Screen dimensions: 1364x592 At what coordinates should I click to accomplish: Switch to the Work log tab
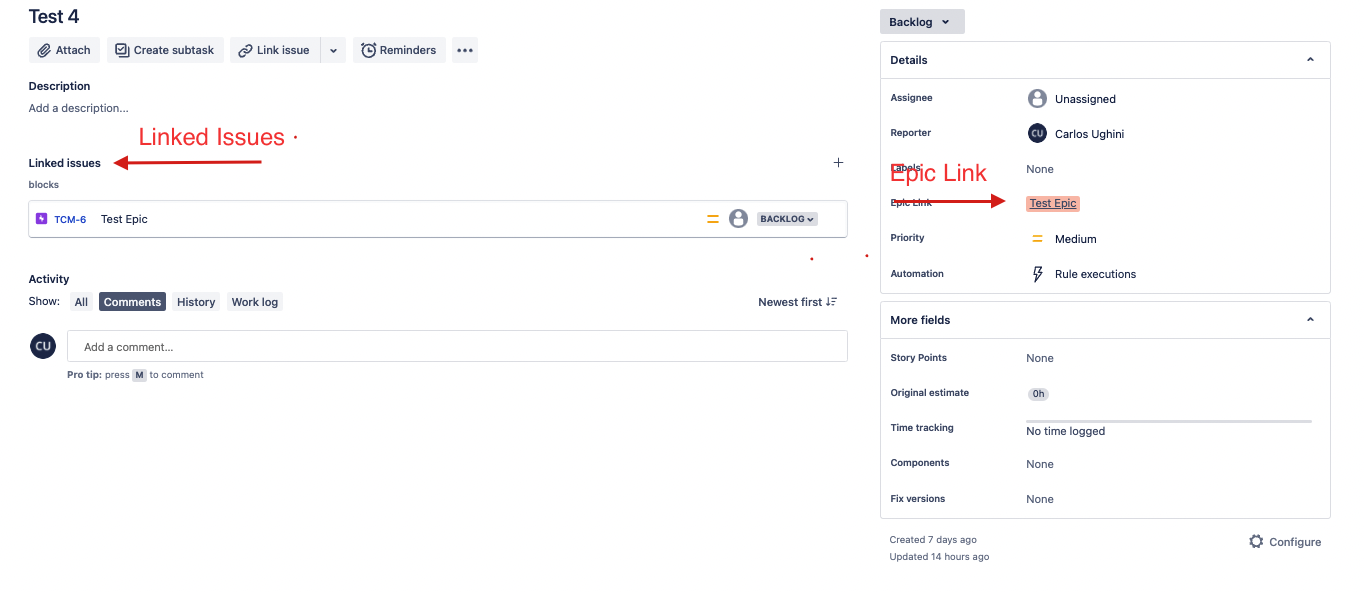[x=254, y=301]
